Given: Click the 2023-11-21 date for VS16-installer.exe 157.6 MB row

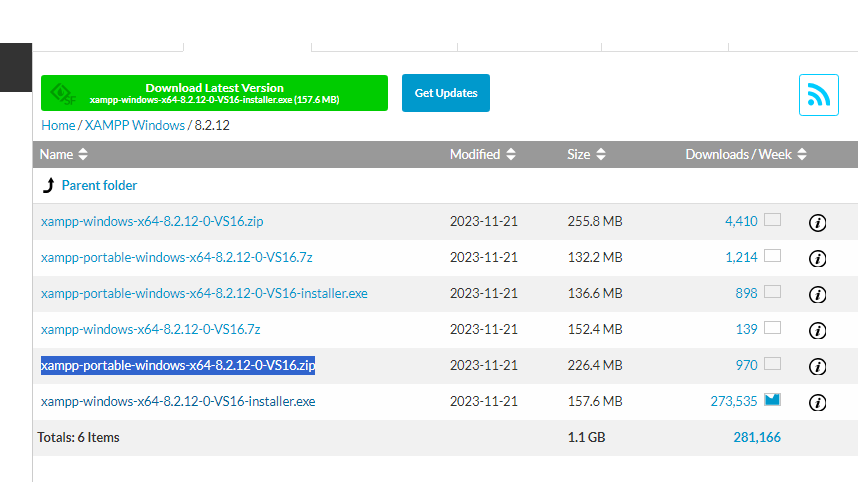Looking at the screenshot, I should tap(484, 402).
